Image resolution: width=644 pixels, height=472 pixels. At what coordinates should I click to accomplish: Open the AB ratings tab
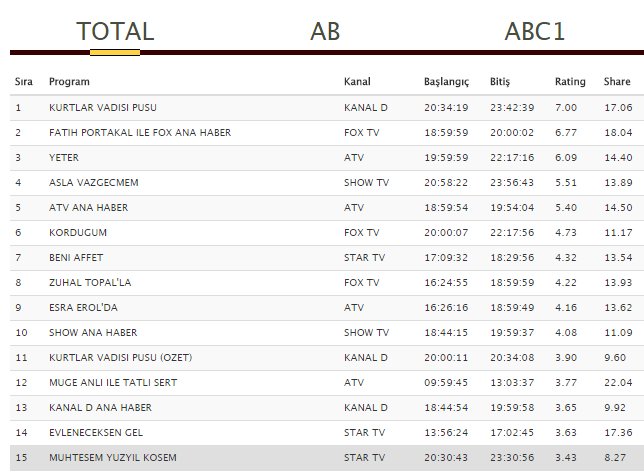(x=325, y=31)
